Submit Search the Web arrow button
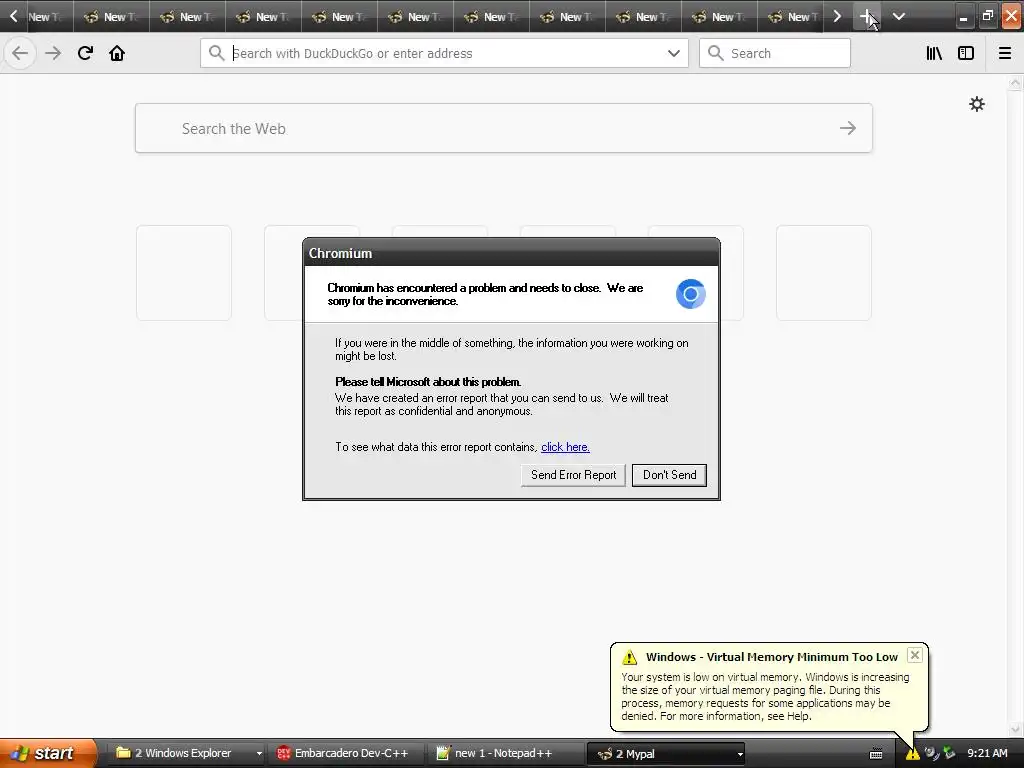Screen dimensions: 1024x768 pyautogui.click(x=848, y=128)
